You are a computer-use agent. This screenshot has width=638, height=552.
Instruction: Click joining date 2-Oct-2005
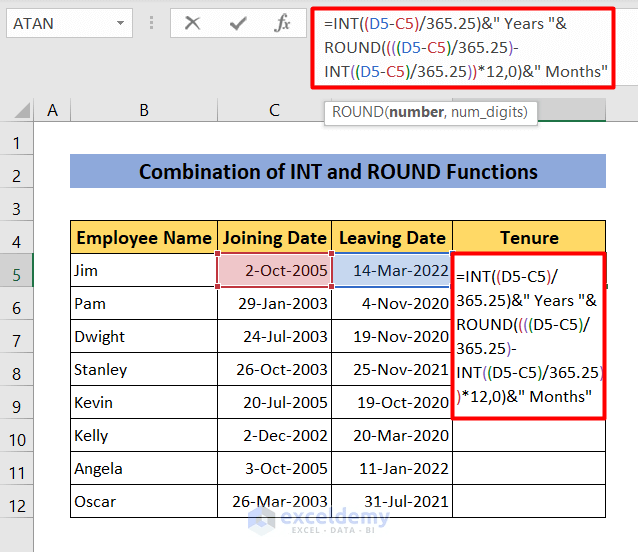(275, 271)
